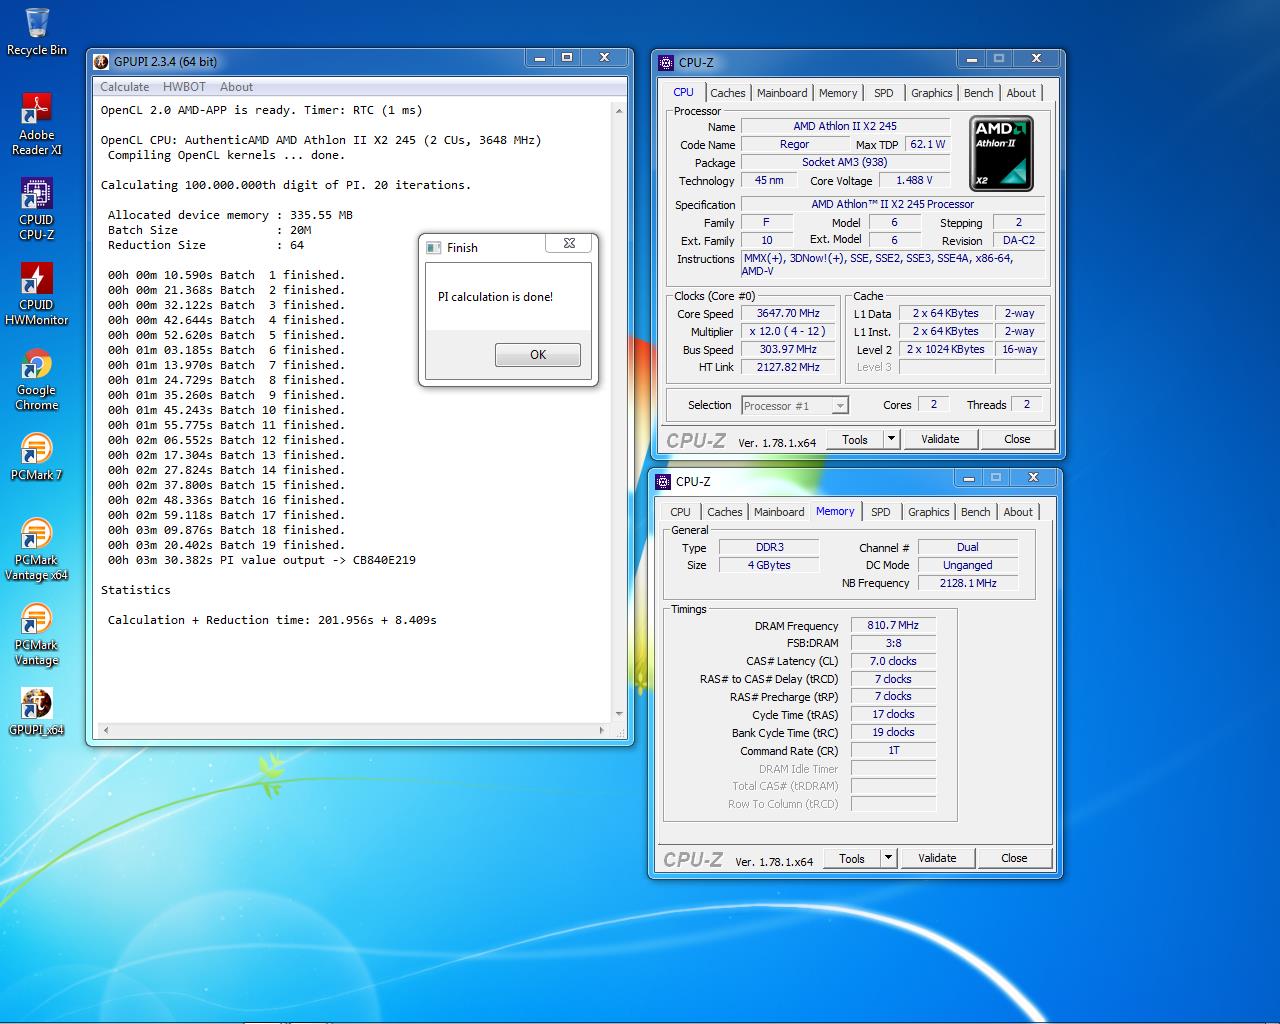The height and width of the screenshot is (1024, 1280).
Task: Click the CAS# Latency 7.0 clocks field
Action: [x=893, y=661]
